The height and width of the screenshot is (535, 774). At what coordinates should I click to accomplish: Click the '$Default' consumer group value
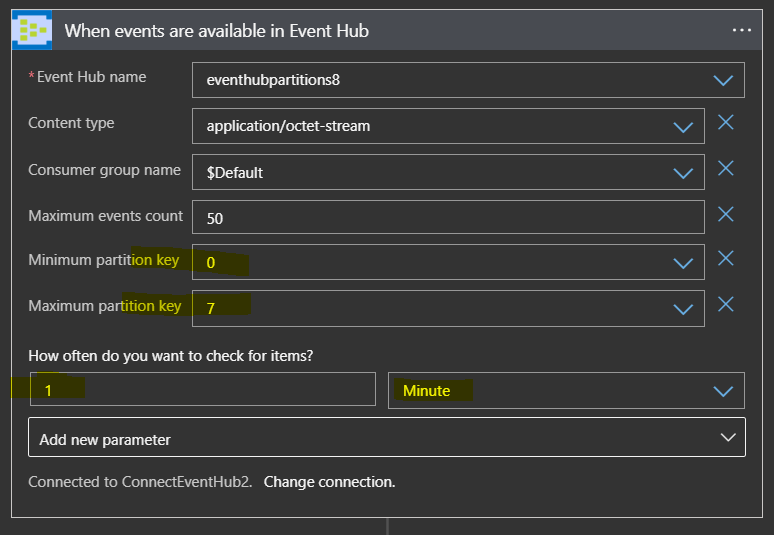coord(234,173)
